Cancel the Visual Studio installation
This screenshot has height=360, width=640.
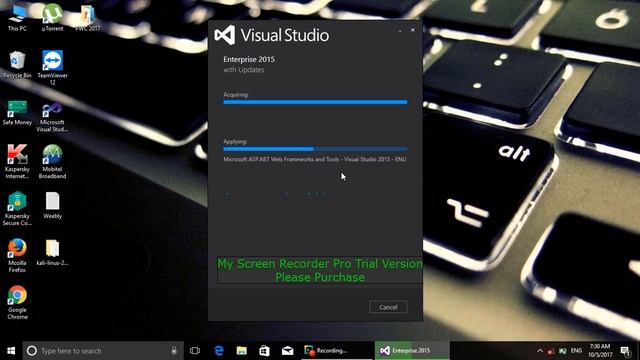[388, 307]
